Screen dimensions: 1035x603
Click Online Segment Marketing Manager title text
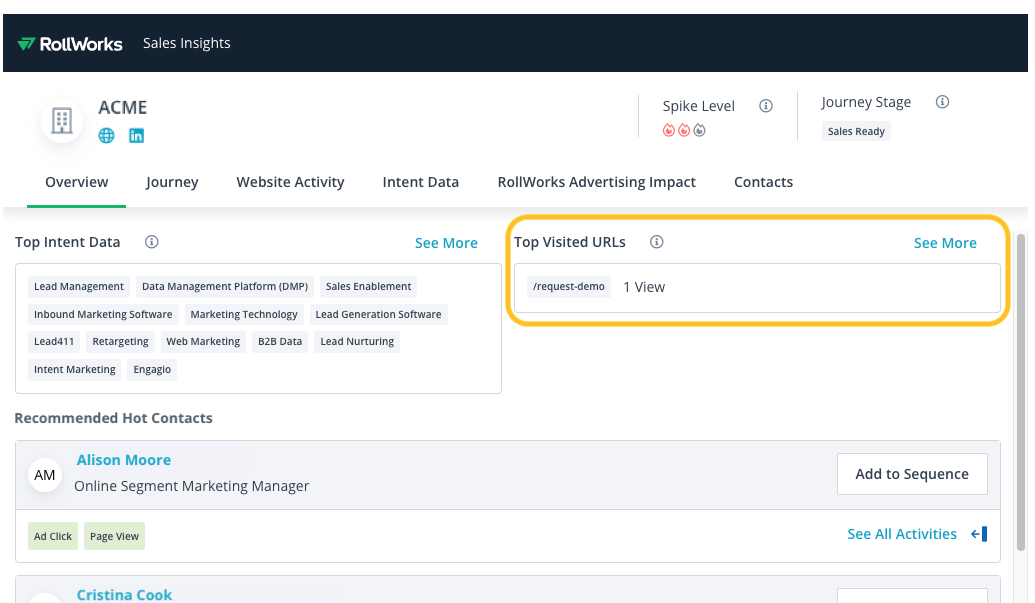[191, 486]
